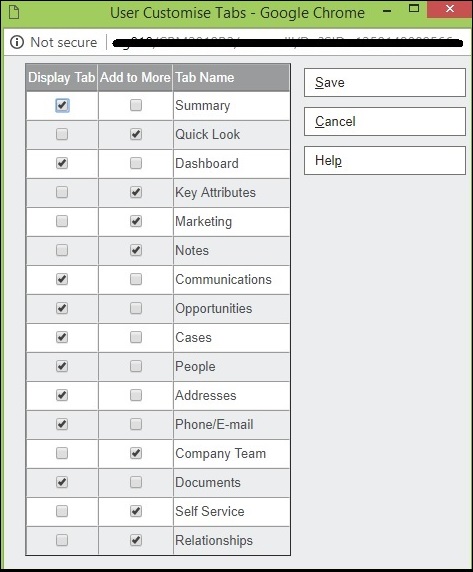The height and width of the screenshot is (572, 473).
Task: Disable Add to More for Notes
Action: point(136,250)
